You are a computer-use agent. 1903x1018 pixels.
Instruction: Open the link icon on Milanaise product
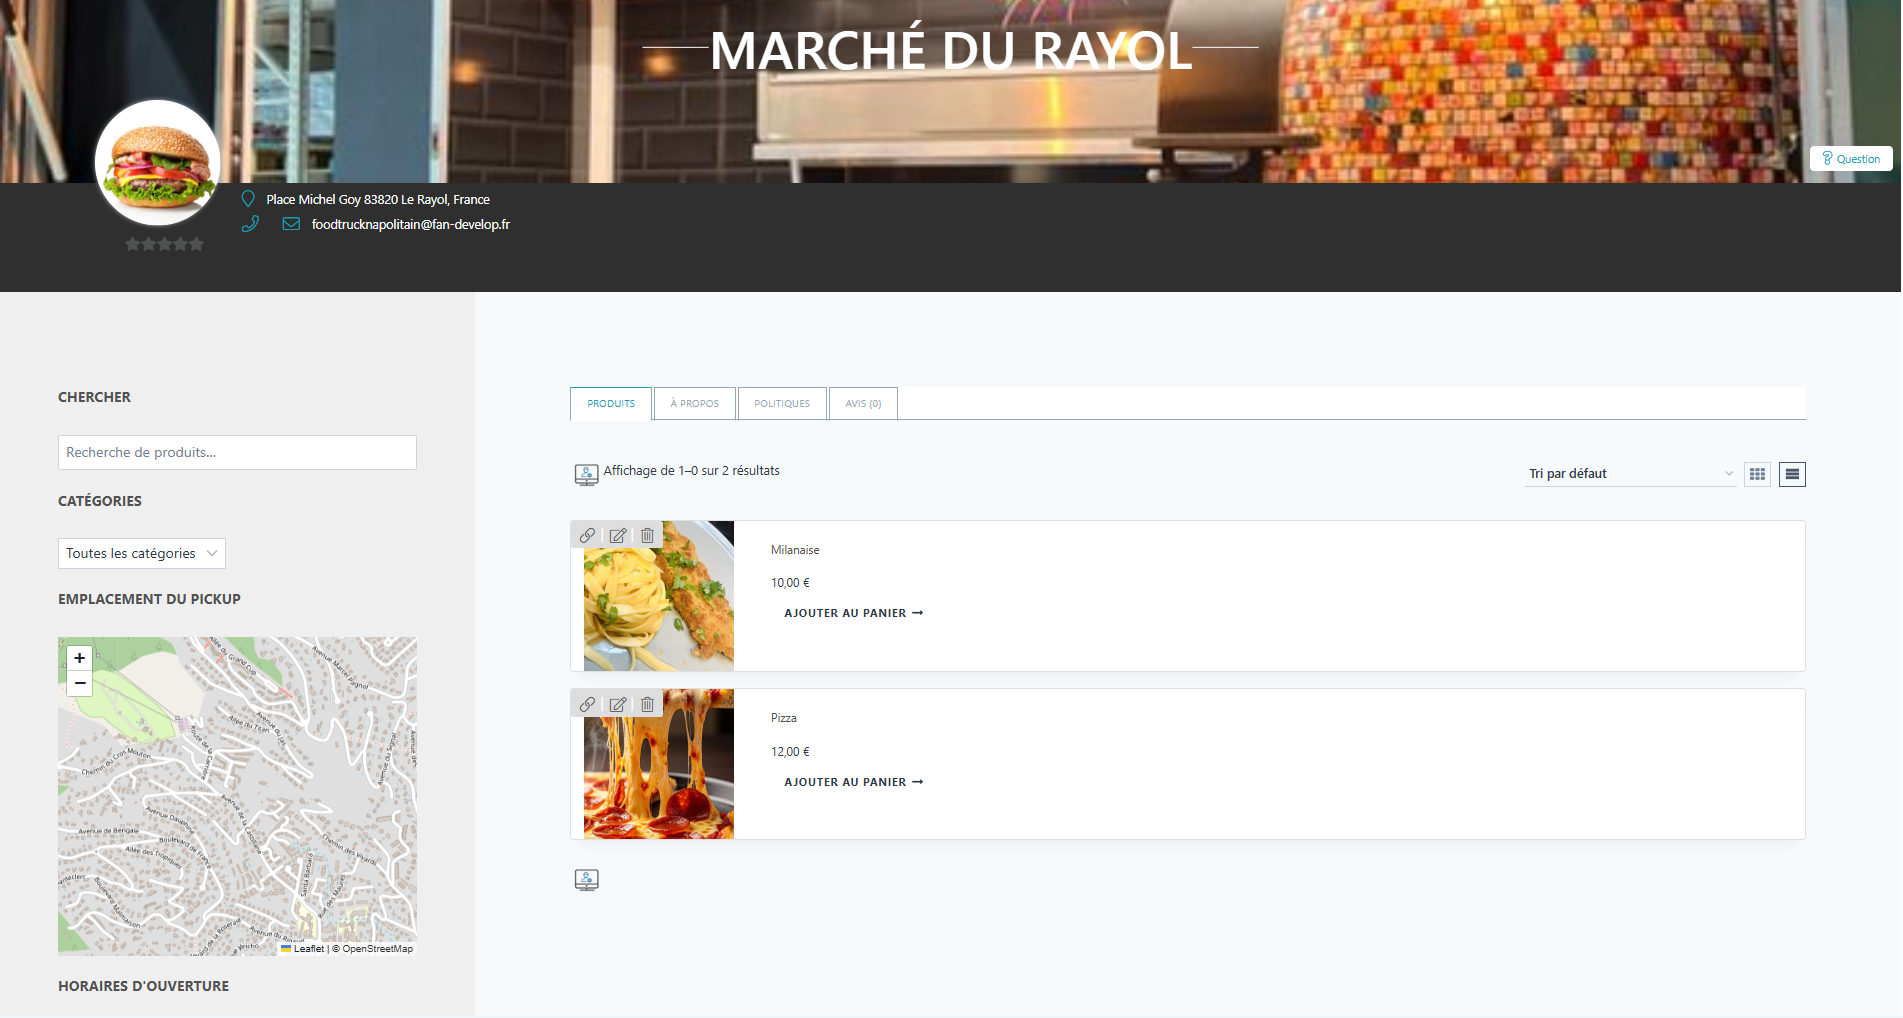[x=588, y=535]
